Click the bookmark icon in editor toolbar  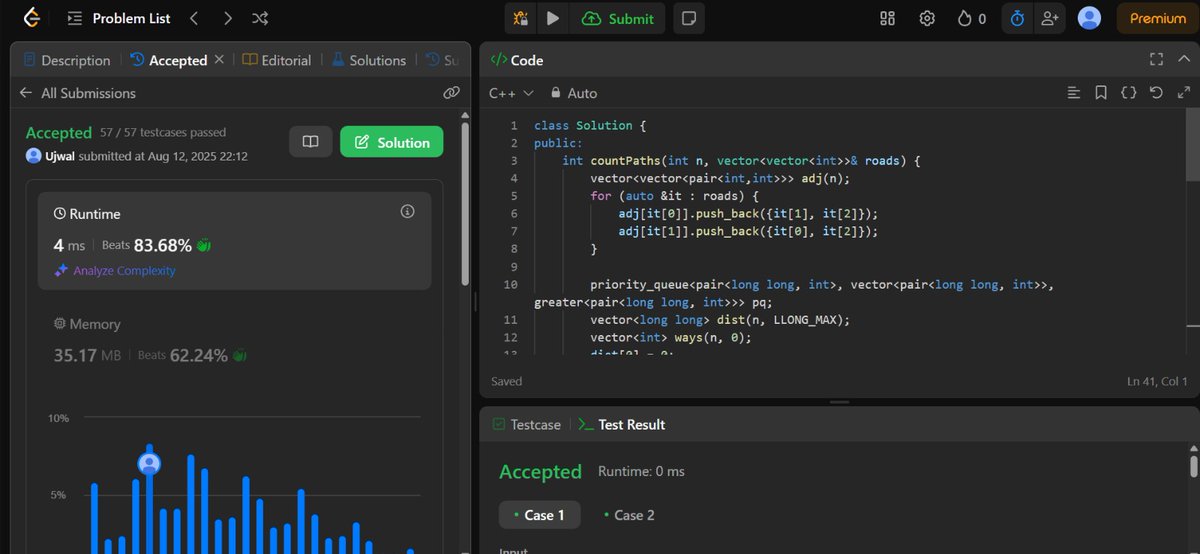coord(1101,93)
